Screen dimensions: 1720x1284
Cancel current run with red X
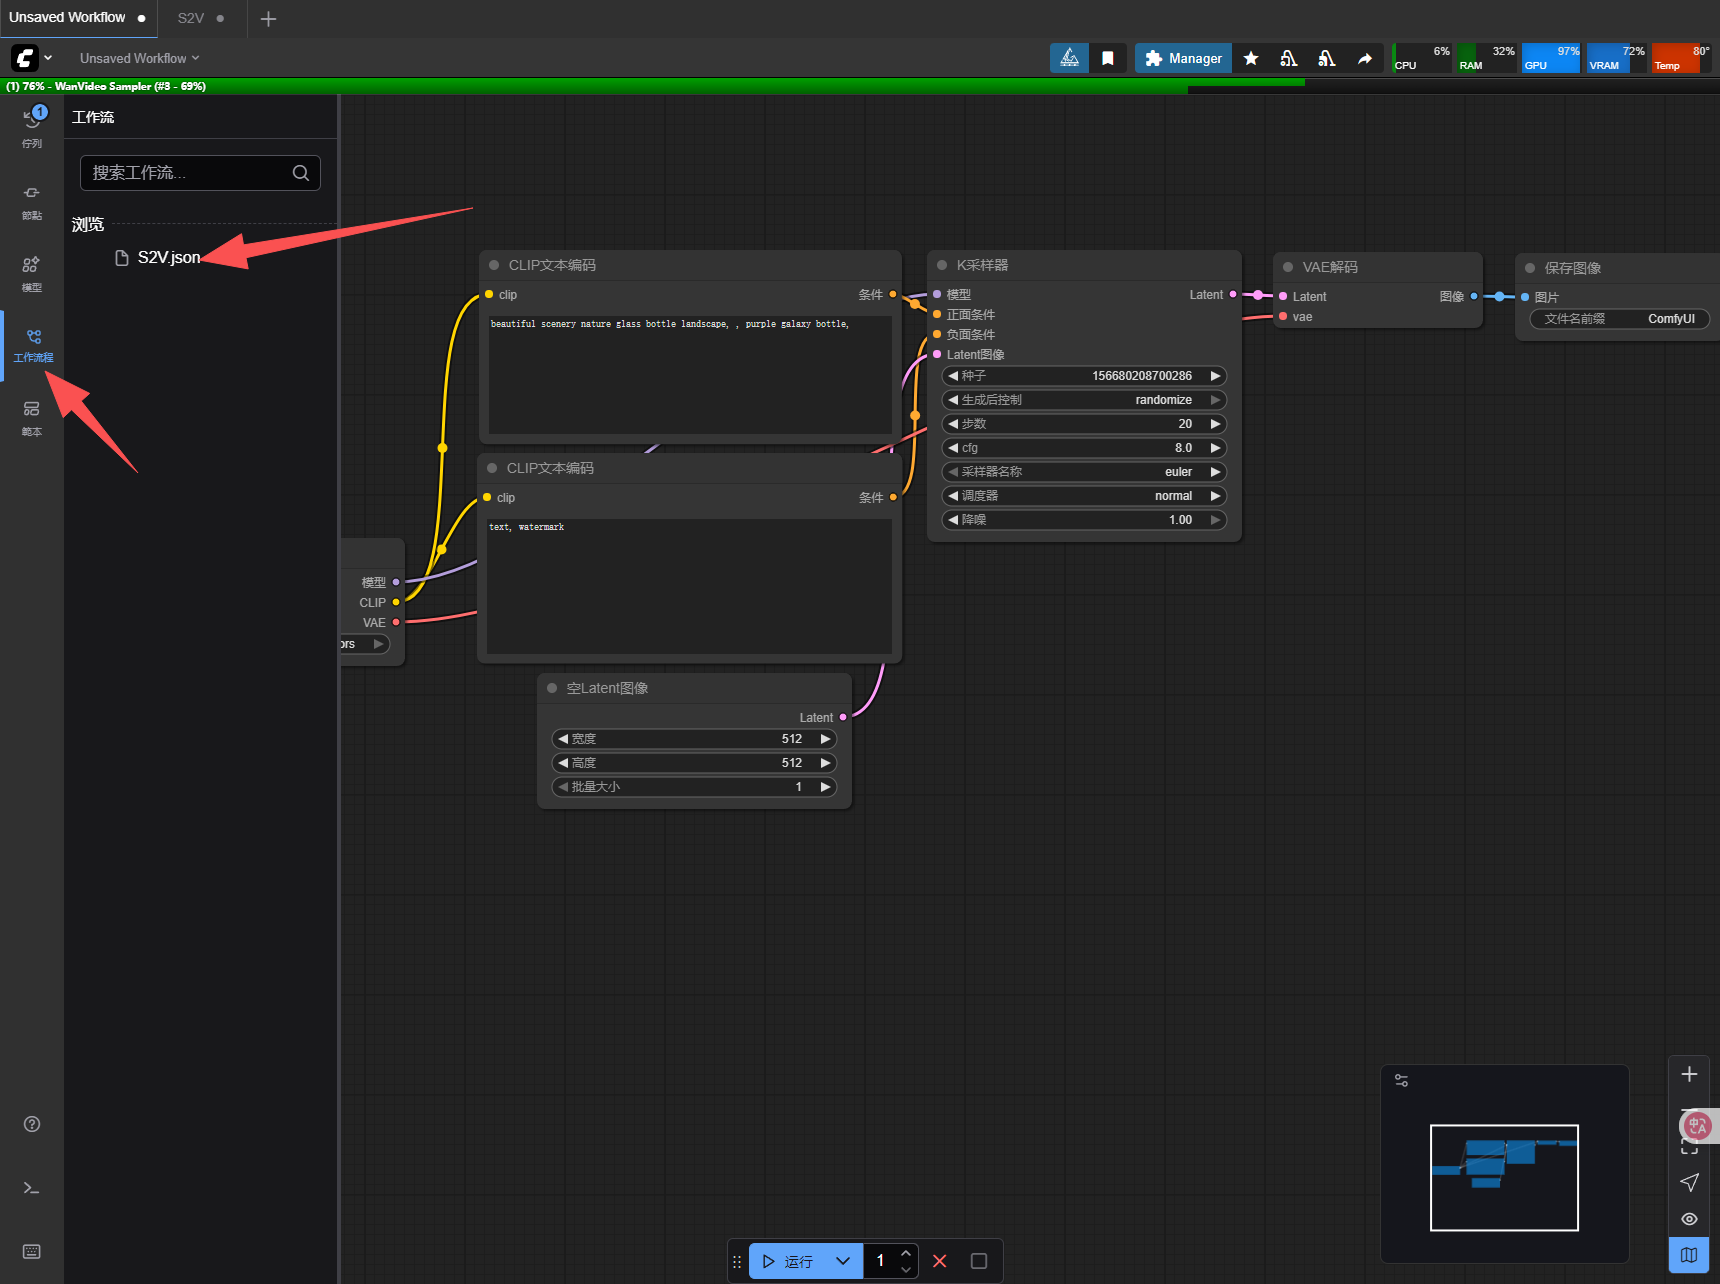[940, 1261]
